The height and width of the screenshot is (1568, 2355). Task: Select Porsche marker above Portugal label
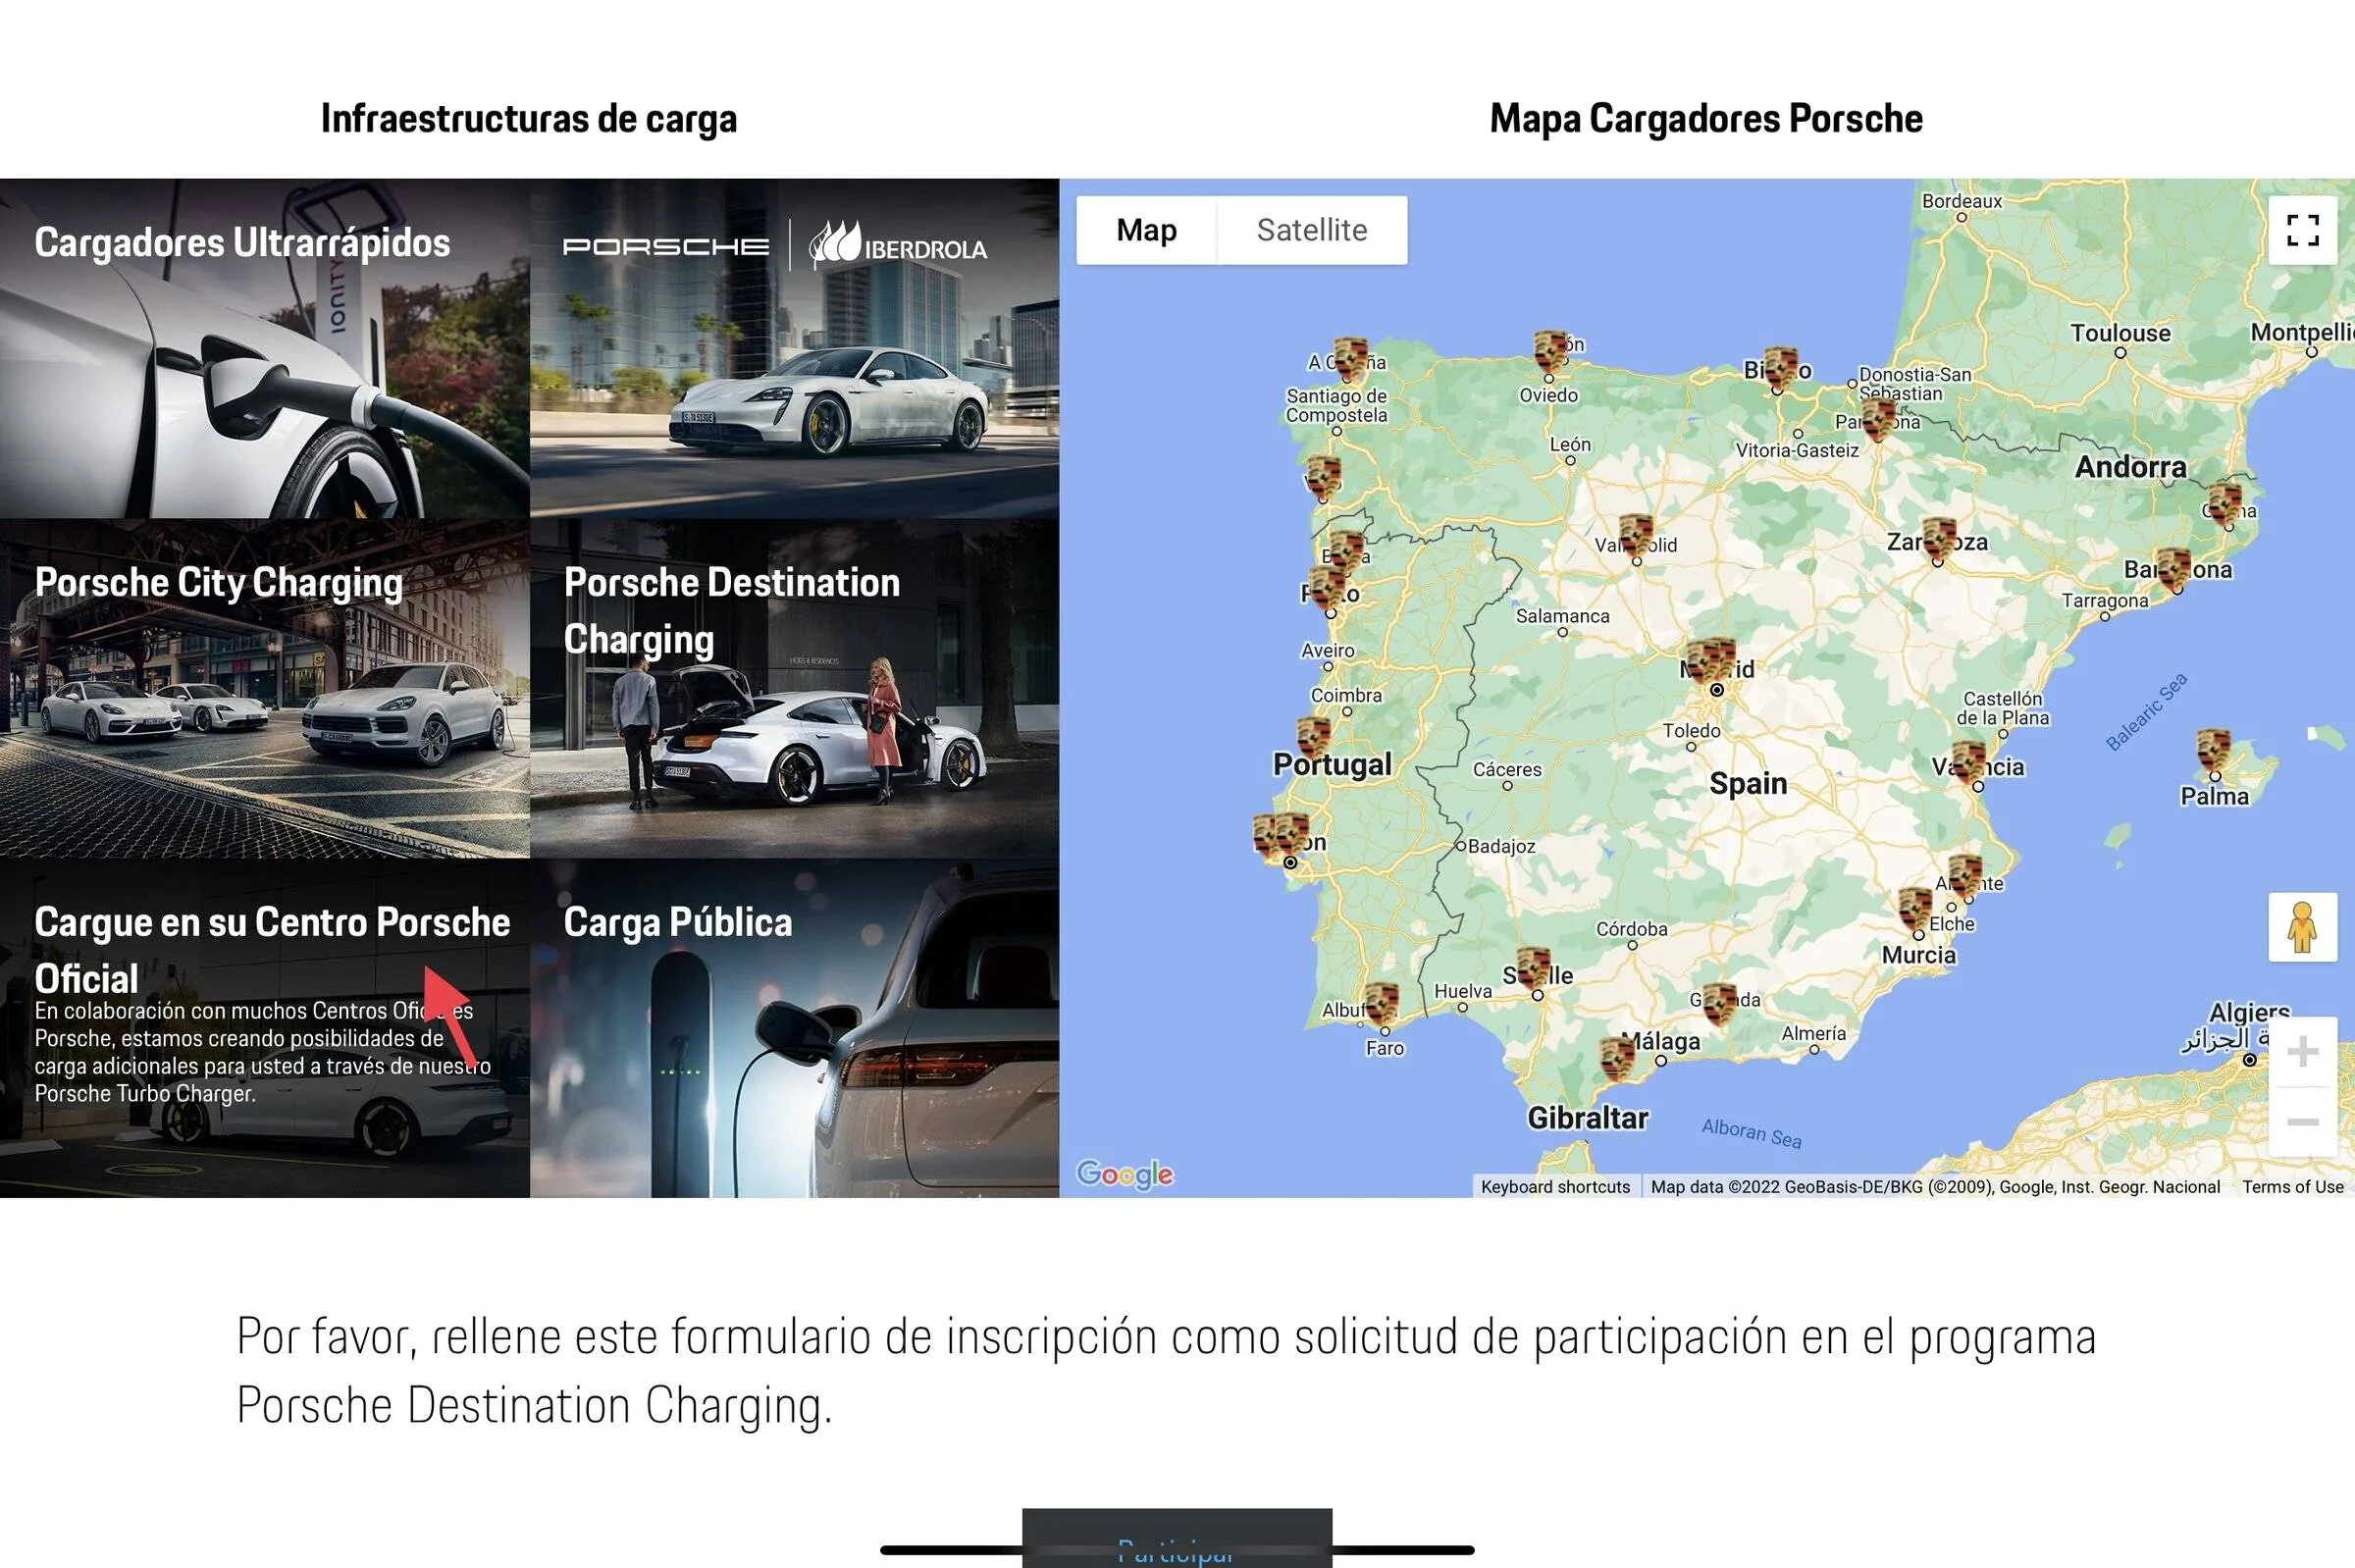point(1313,738)
